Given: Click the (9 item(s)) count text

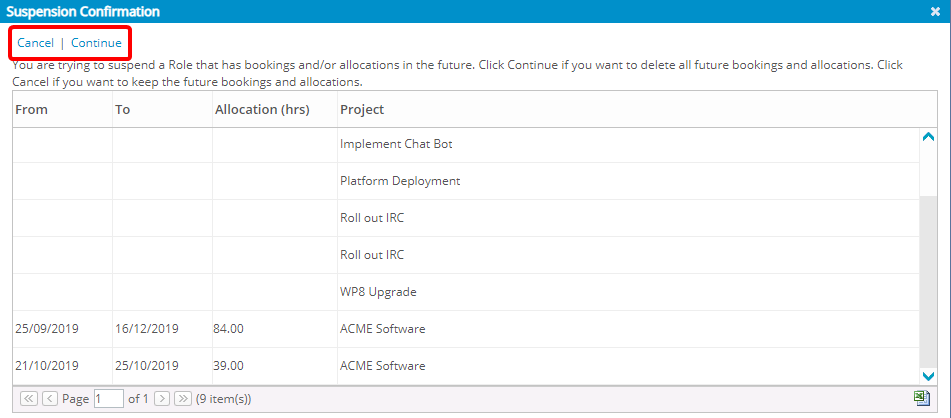Looking at the screenshot, I should coord(224,399).
